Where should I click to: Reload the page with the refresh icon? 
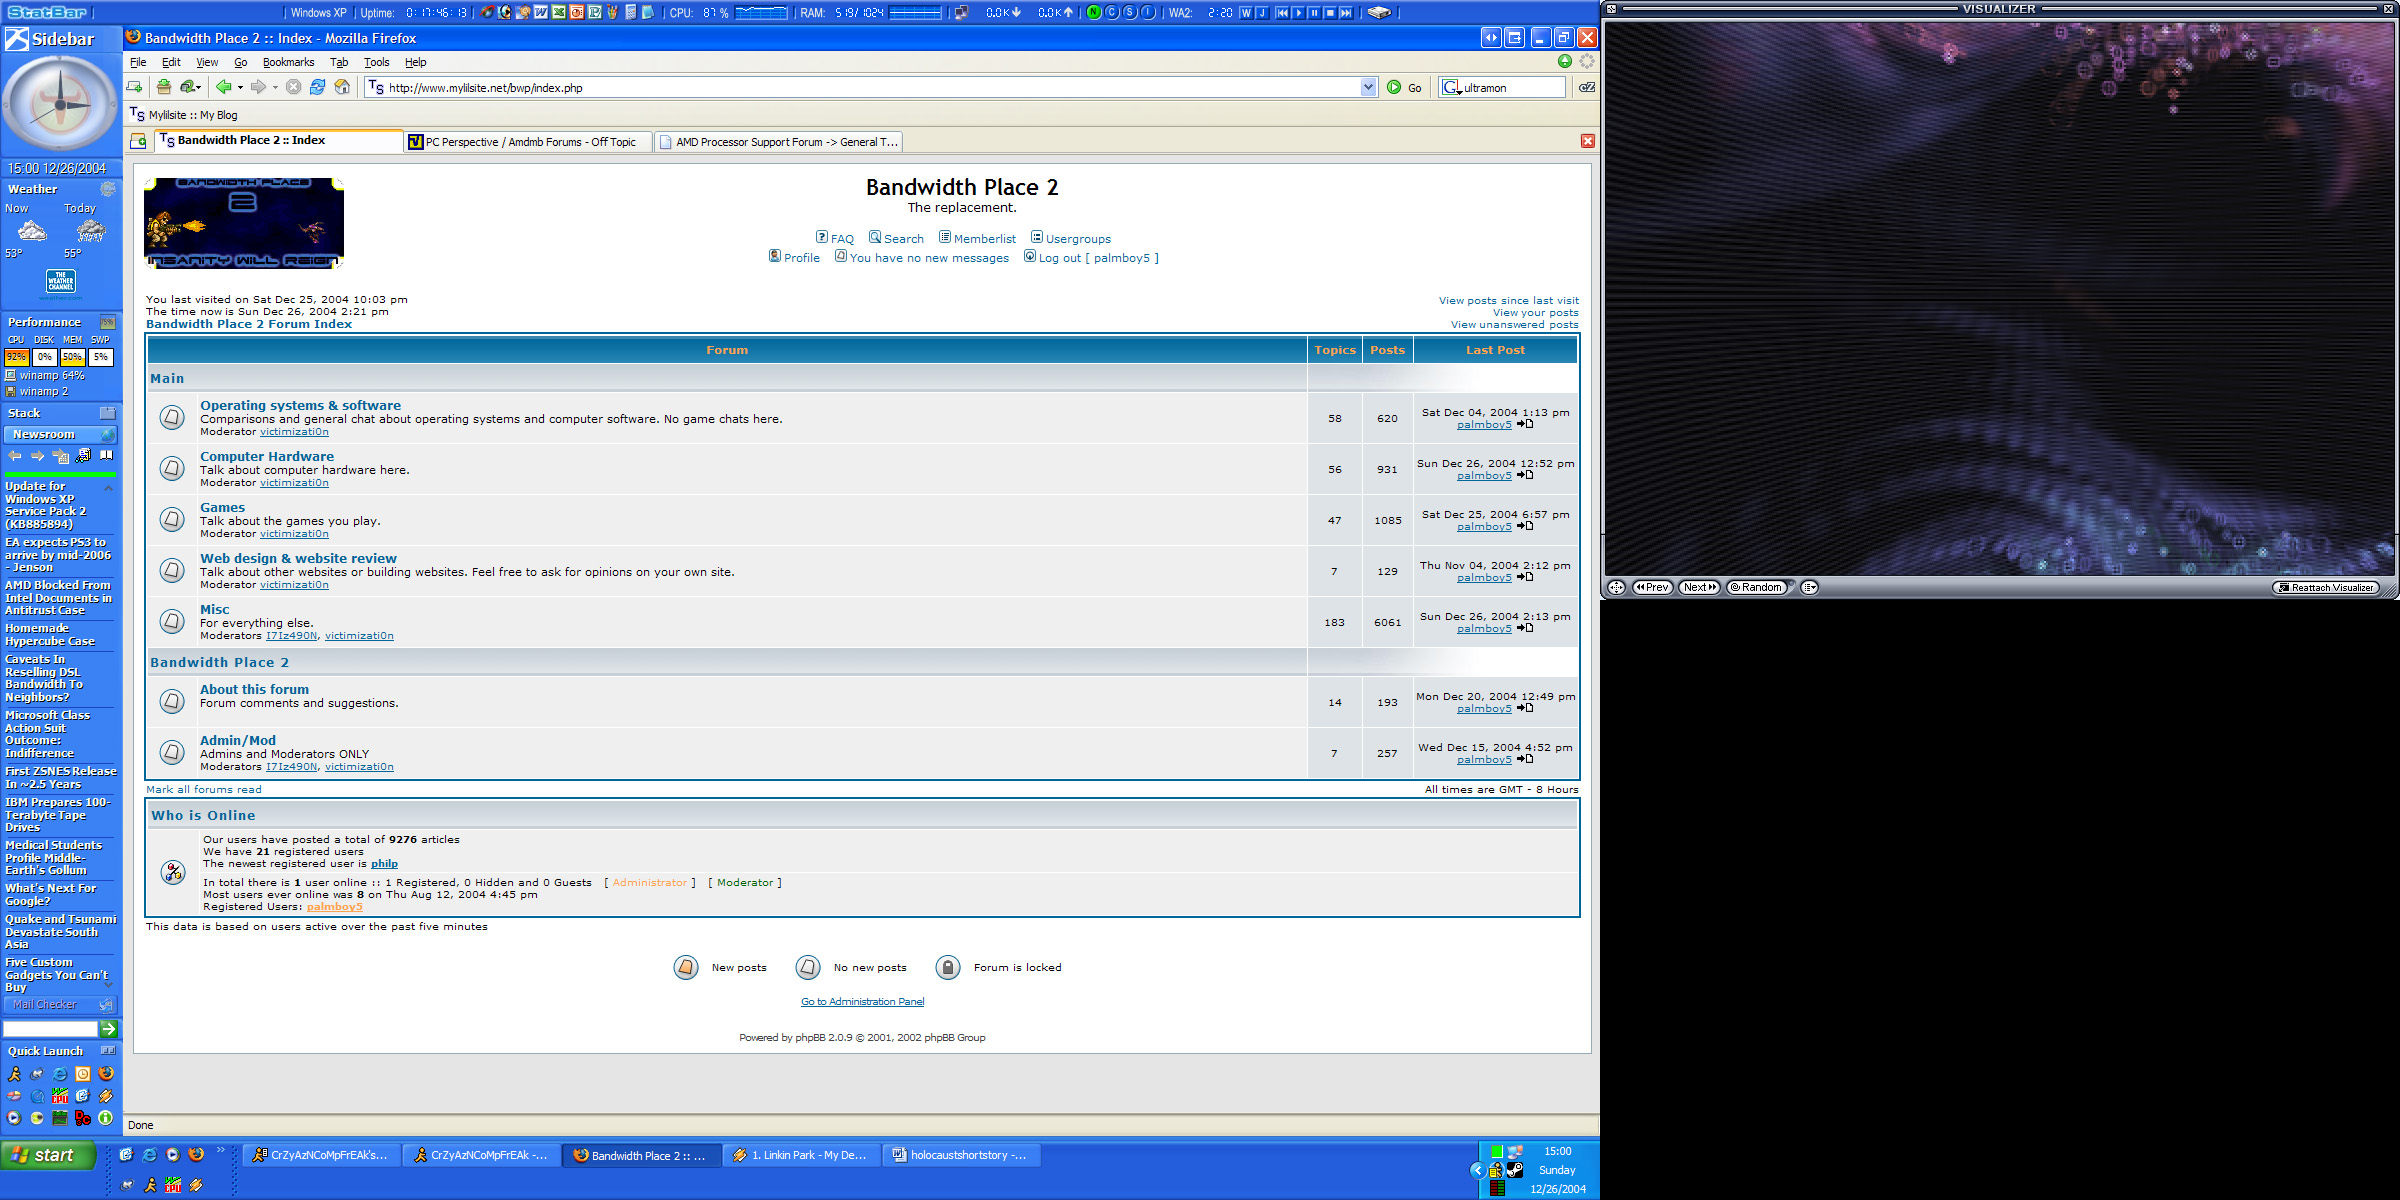[x=317, y=87]
